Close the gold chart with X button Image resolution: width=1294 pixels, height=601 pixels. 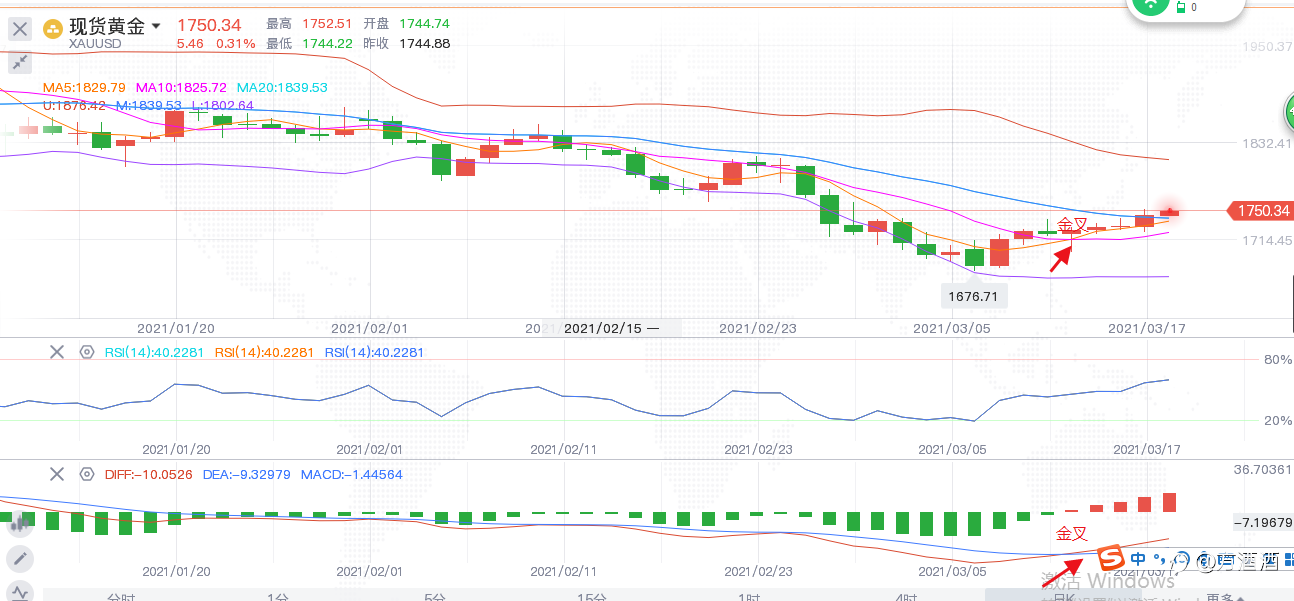coord(20,30)
